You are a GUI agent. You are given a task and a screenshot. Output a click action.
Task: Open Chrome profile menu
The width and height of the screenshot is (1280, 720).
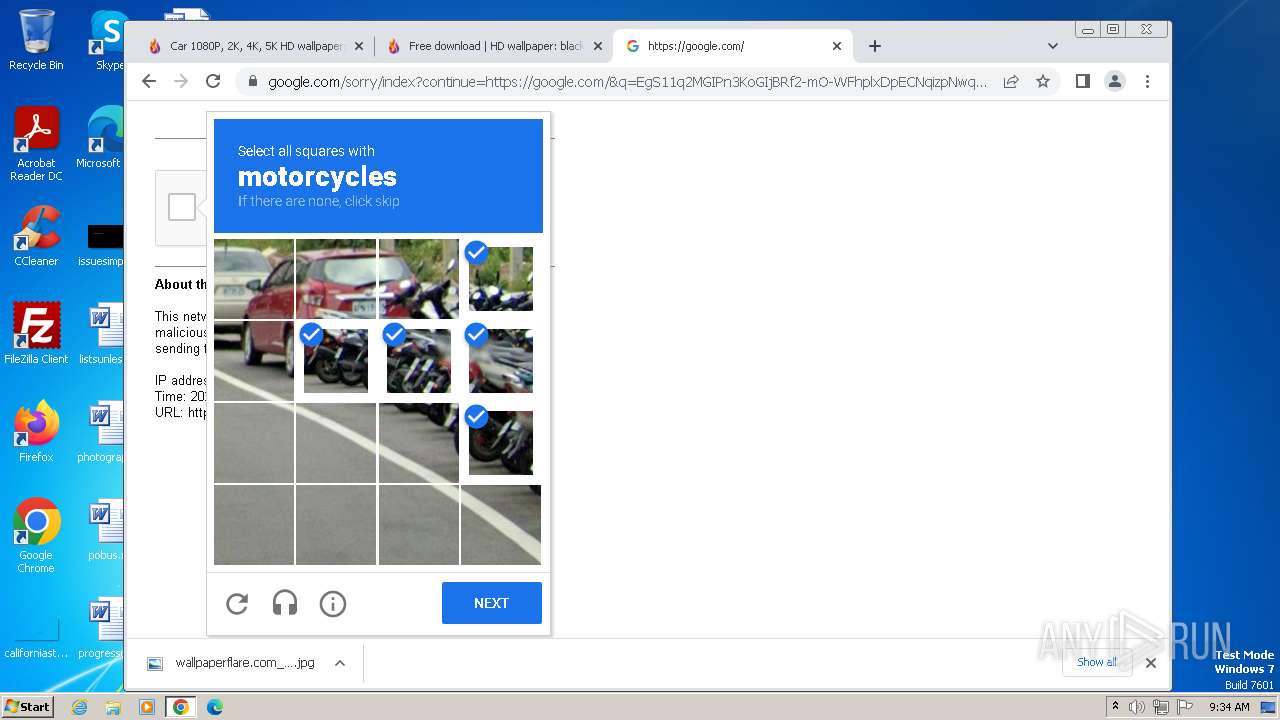coord(1115,81)
